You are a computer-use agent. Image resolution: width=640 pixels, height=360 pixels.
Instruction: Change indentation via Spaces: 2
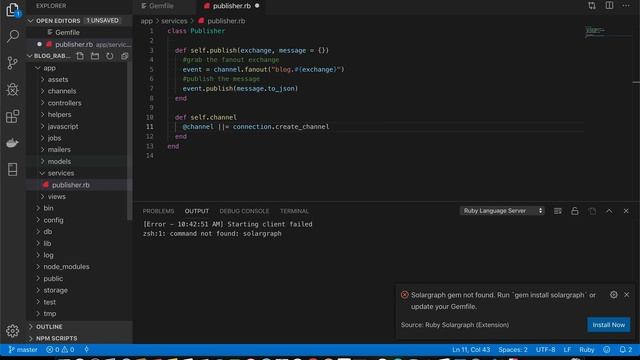click(513, 350)
